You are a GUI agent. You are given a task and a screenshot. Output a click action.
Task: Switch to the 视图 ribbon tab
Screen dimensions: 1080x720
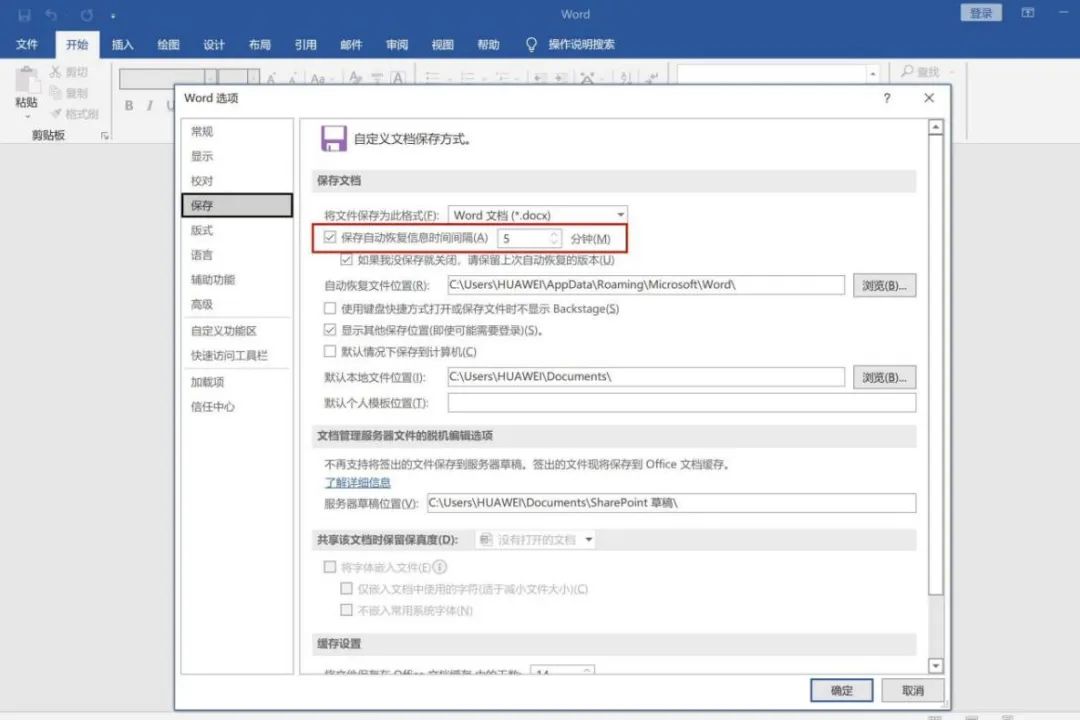coord(442,45)
